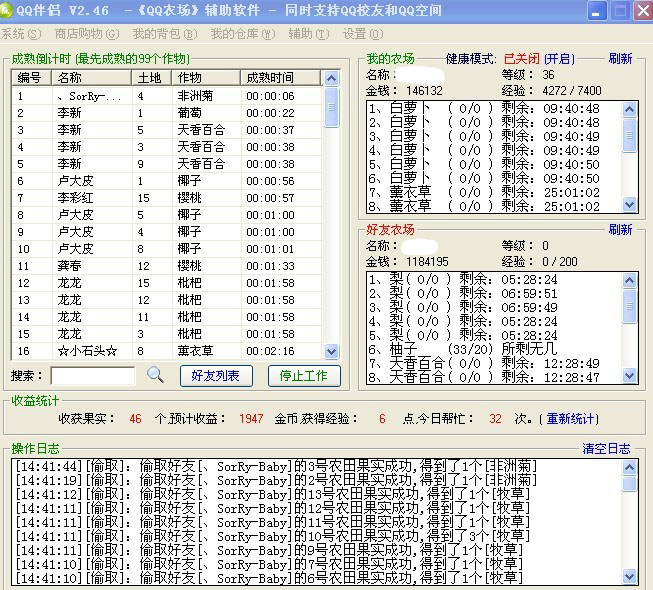Click countdown list scroll-down arrow
653x590 pixels.
pyautogui.click(x=331, y=351)
